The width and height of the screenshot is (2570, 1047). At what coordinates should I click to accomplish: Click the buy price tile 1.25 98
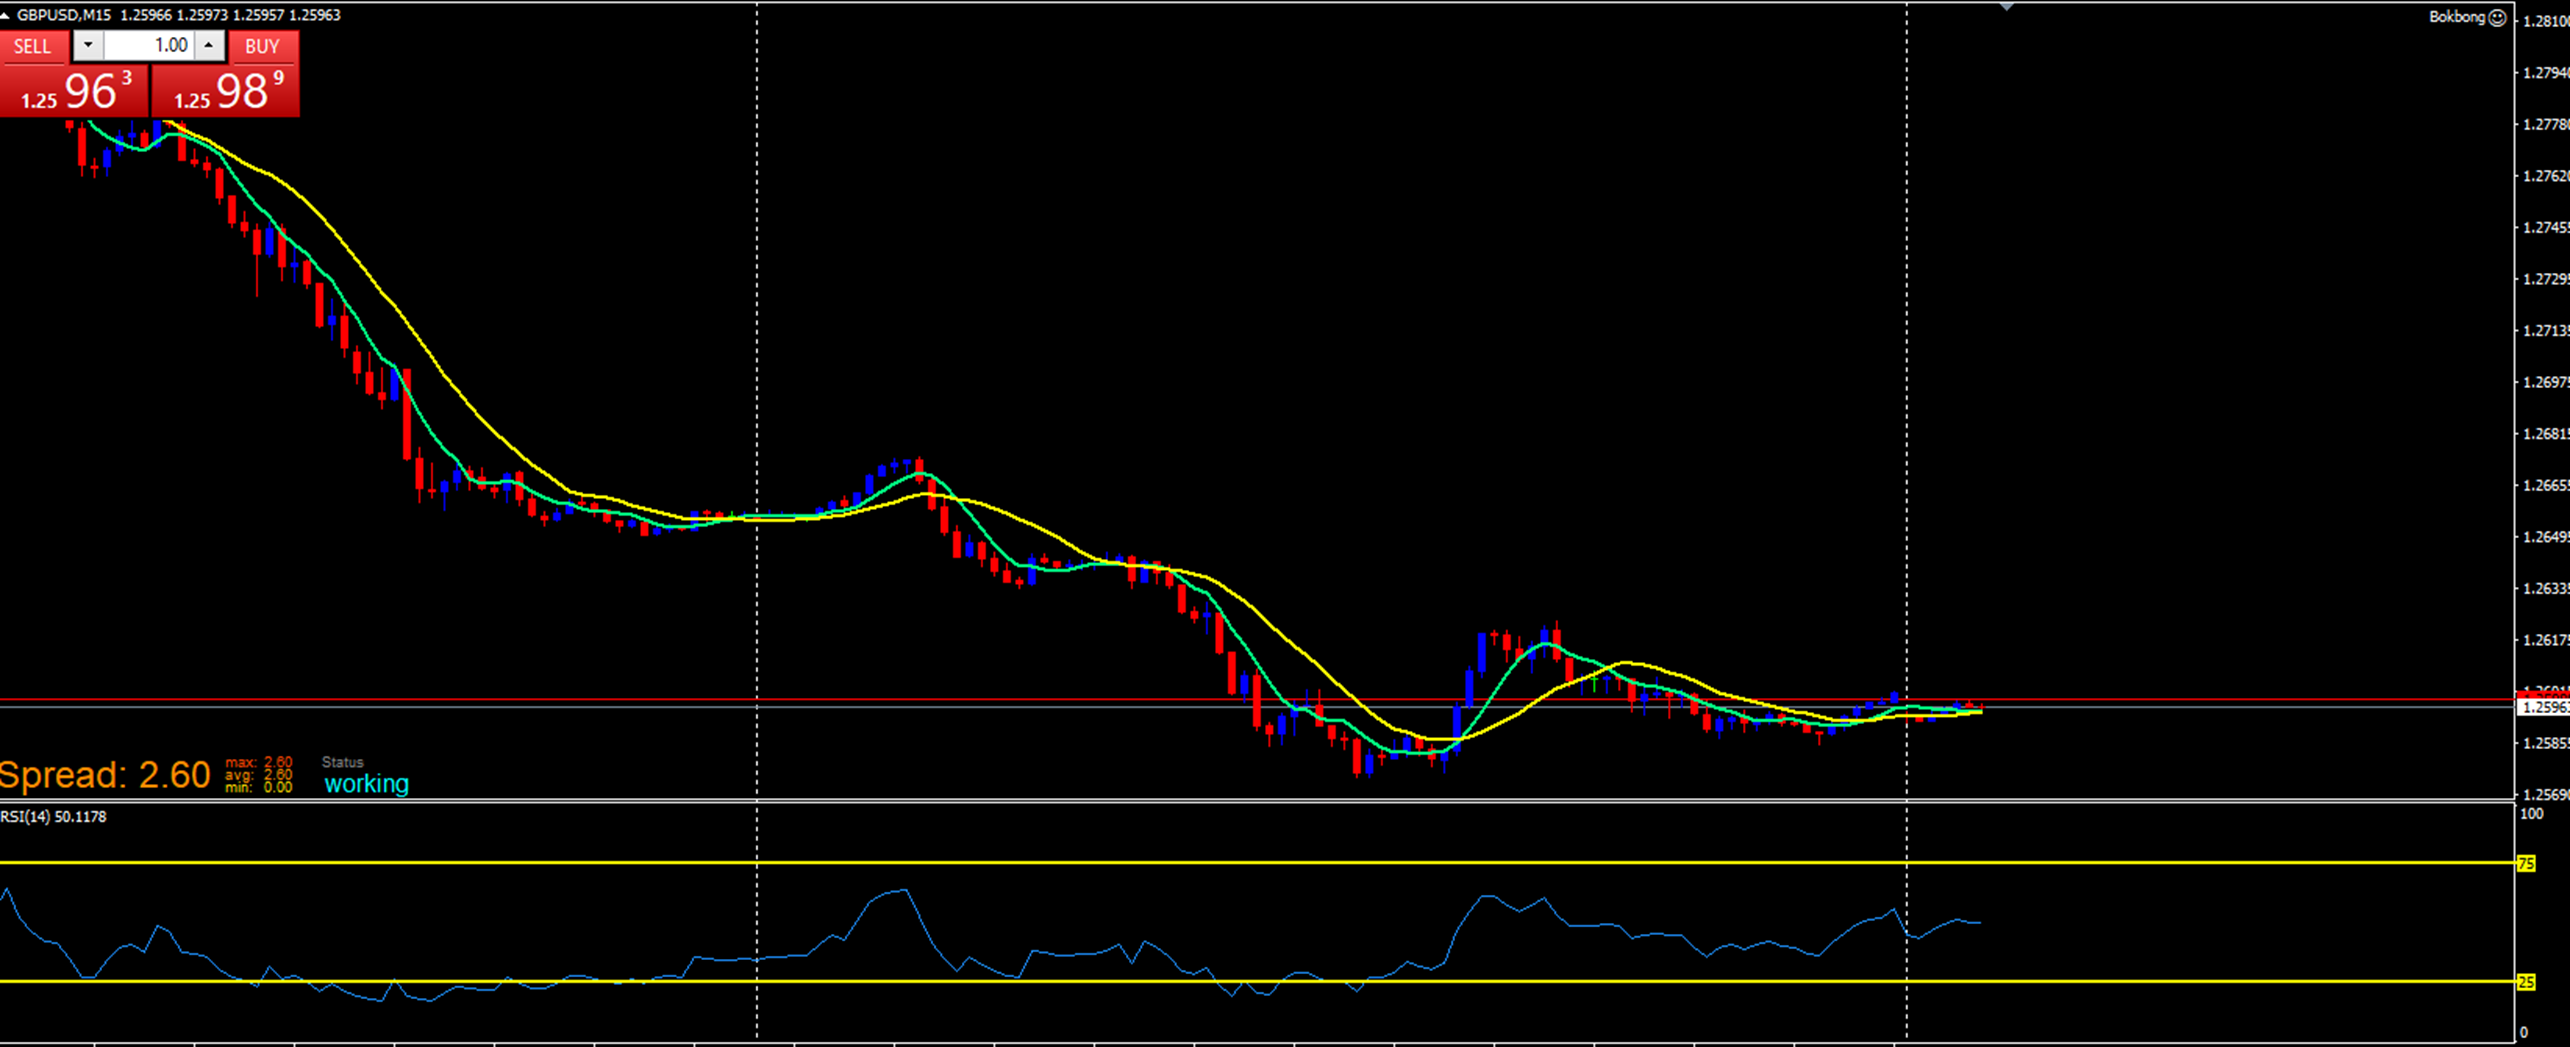click(x=226, y=91)
